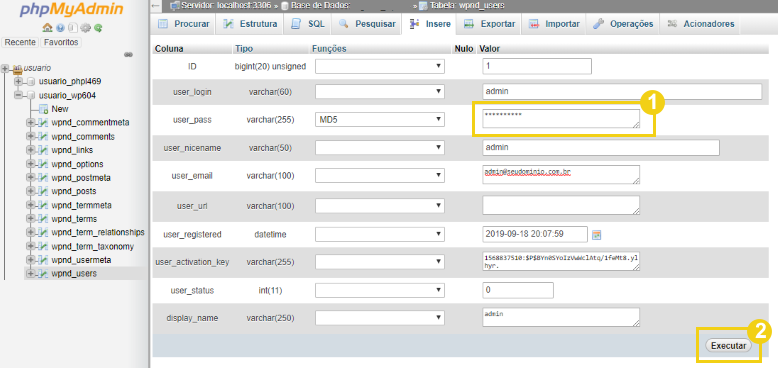Open function dropdown for user_nicename

[380, 148]
